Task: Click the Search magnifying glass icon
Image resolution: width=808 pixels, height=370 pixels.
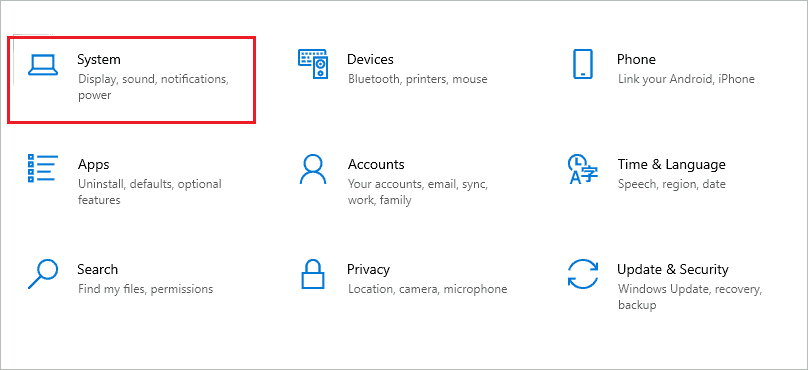Action: [42, 274]
